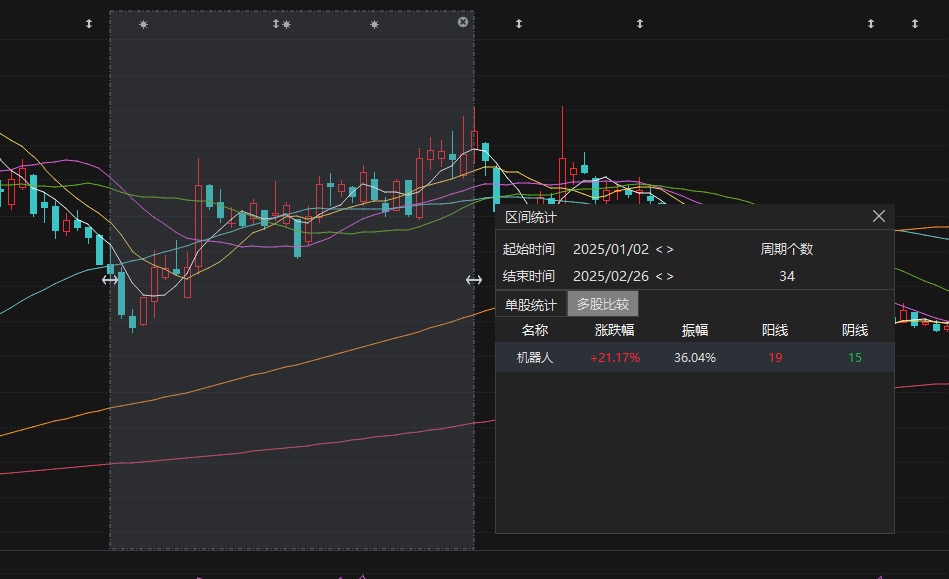Click the red 19 阳线 count
The height and width of the screenshot is (579, 949).
point(775,358)
